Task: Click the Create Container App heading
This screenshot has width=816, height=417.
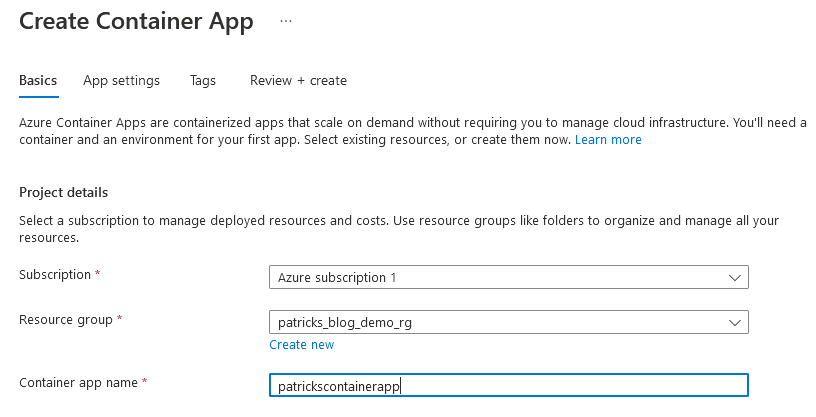Action: (x=136, y=21)
